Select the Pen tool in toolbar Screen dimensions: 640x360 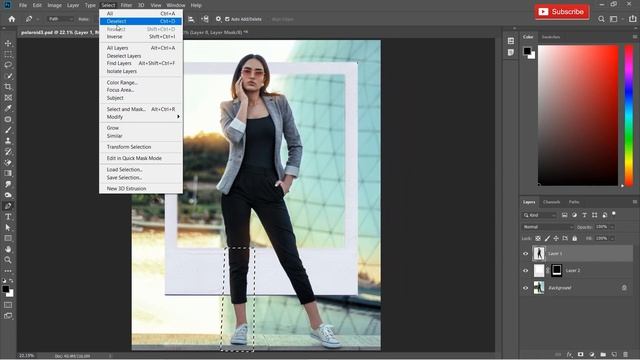point(8,206)
